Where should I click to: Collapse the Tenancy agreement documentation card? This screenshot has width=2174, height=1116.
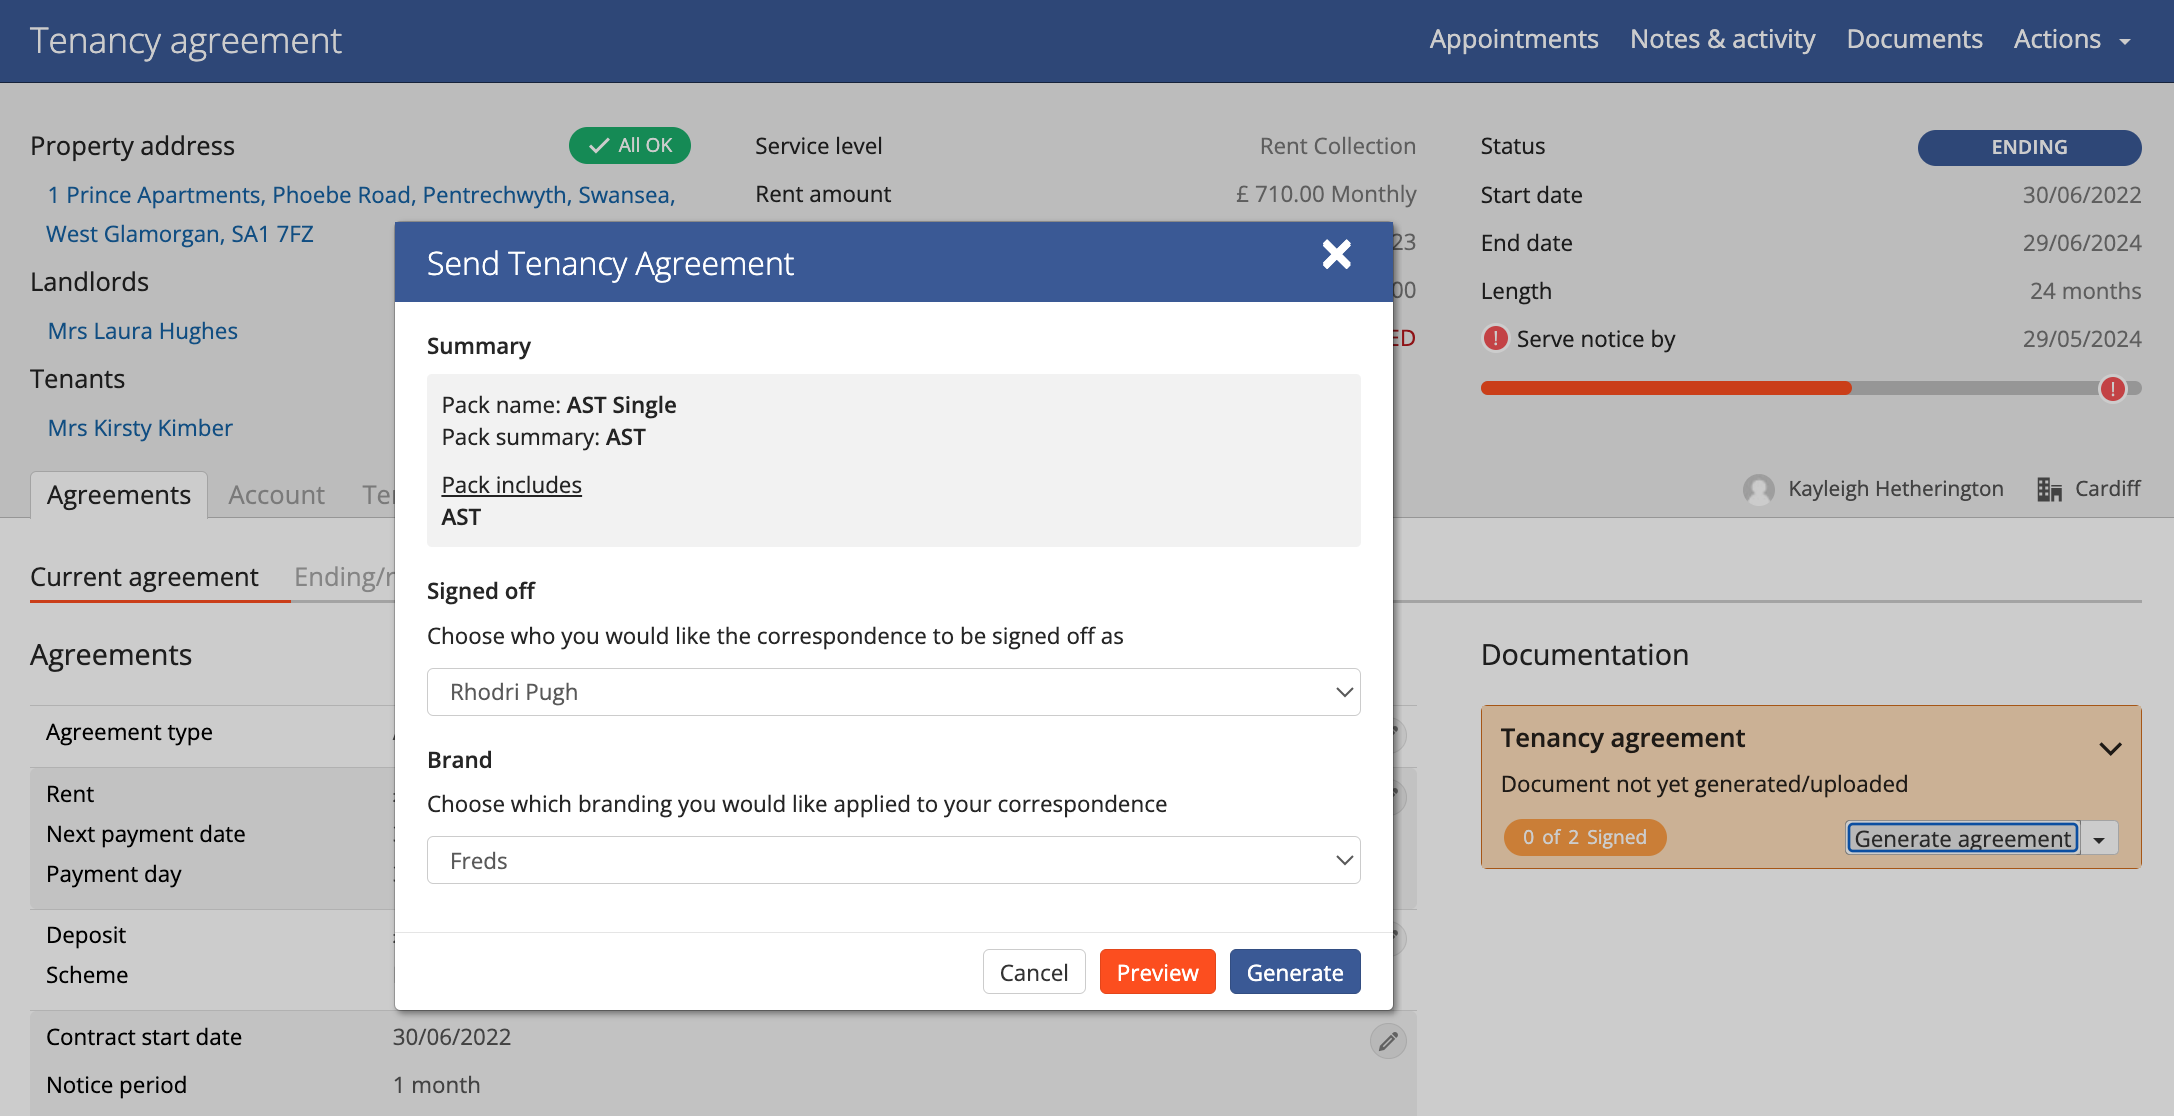2110,748
